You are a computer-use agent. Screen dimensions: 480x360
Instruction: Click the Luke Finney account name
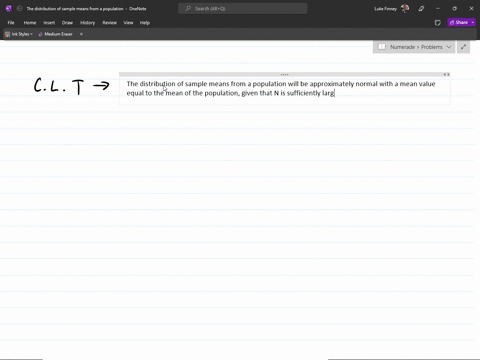pos(385,9)
